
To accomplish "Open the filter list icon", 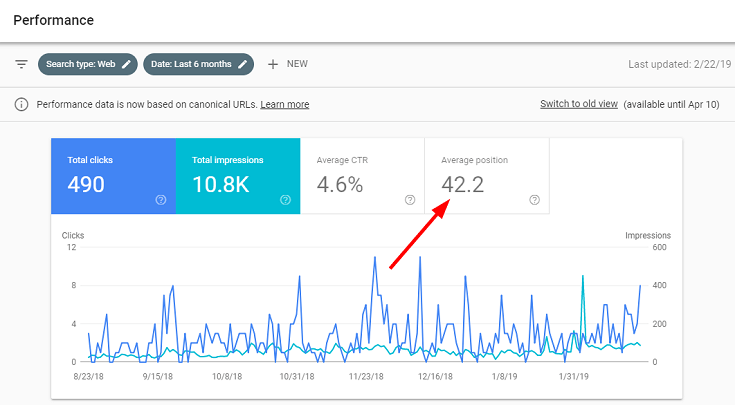I will (21, 64).
